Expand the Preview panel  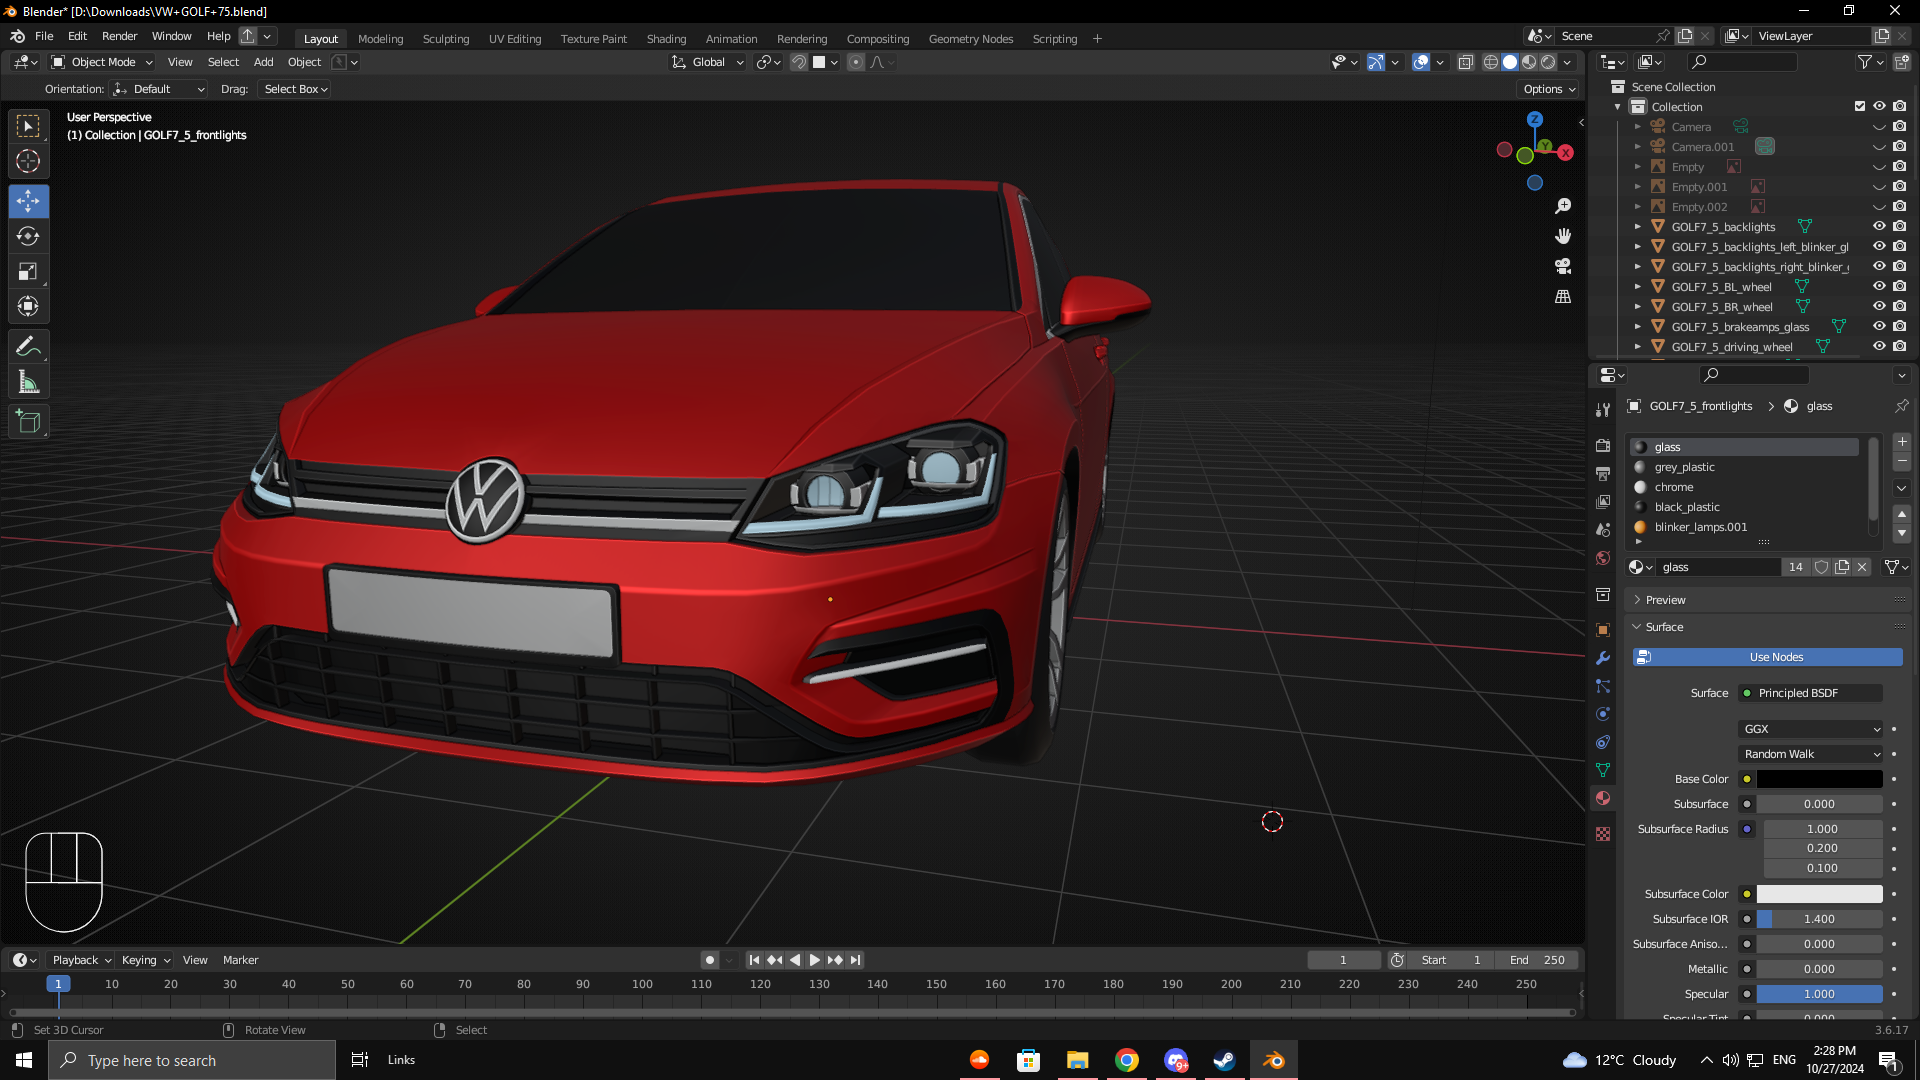coord(1665,600)
